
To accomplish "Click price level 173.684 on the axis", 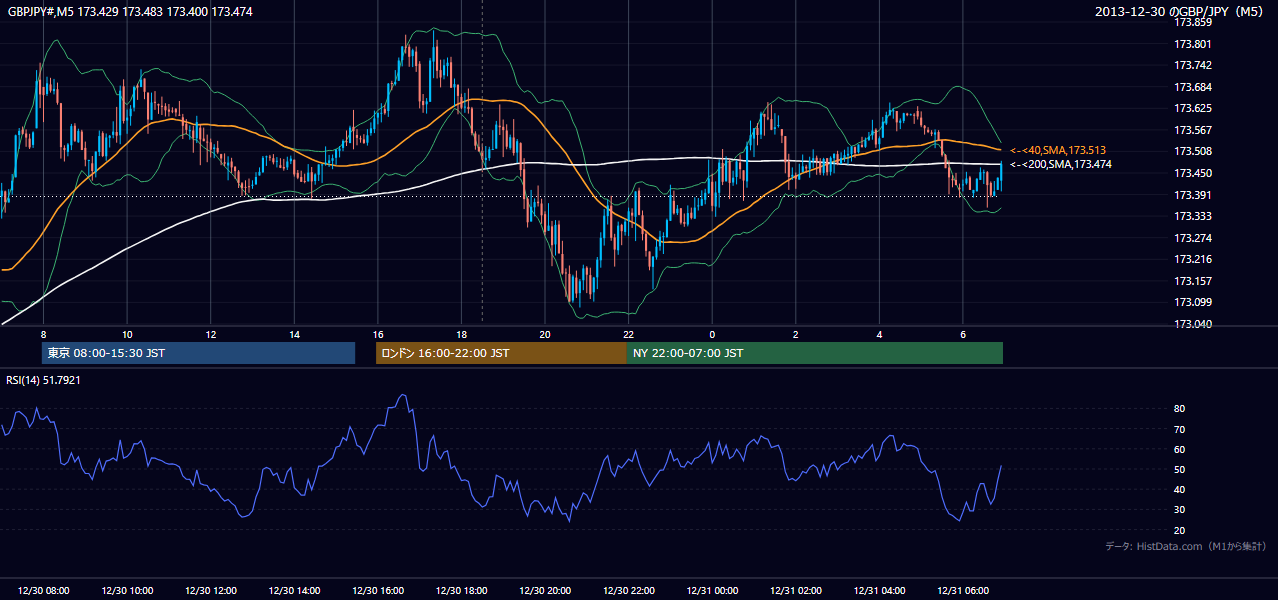I will point(1194,87).
